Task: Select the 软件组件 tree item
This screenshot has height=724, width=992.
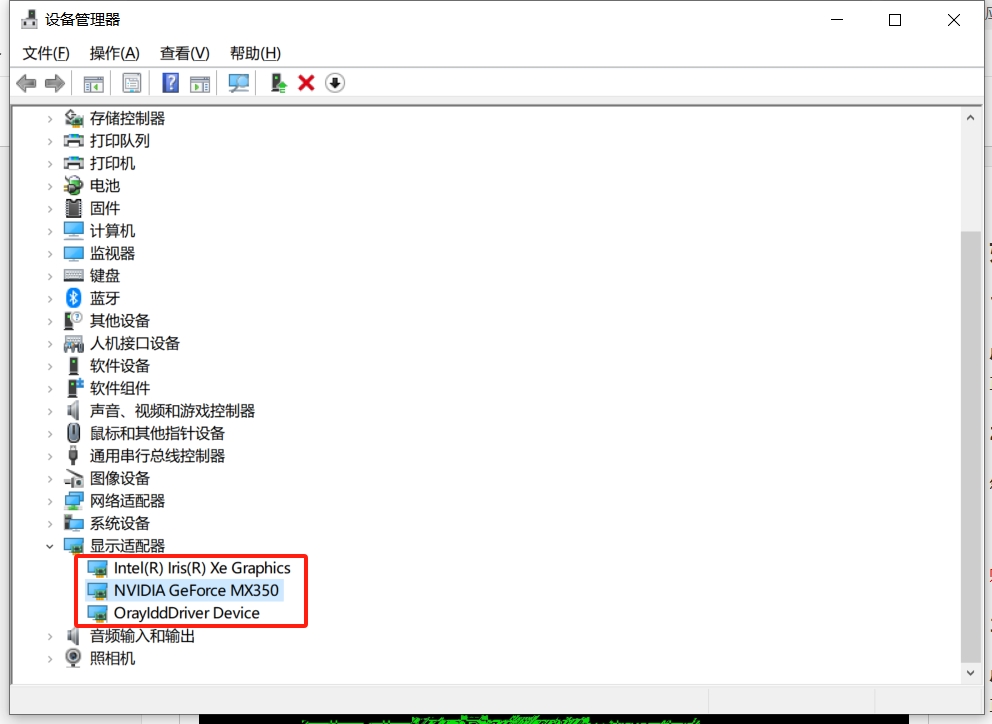Action: pyautogui.click(x=120, y=388)
